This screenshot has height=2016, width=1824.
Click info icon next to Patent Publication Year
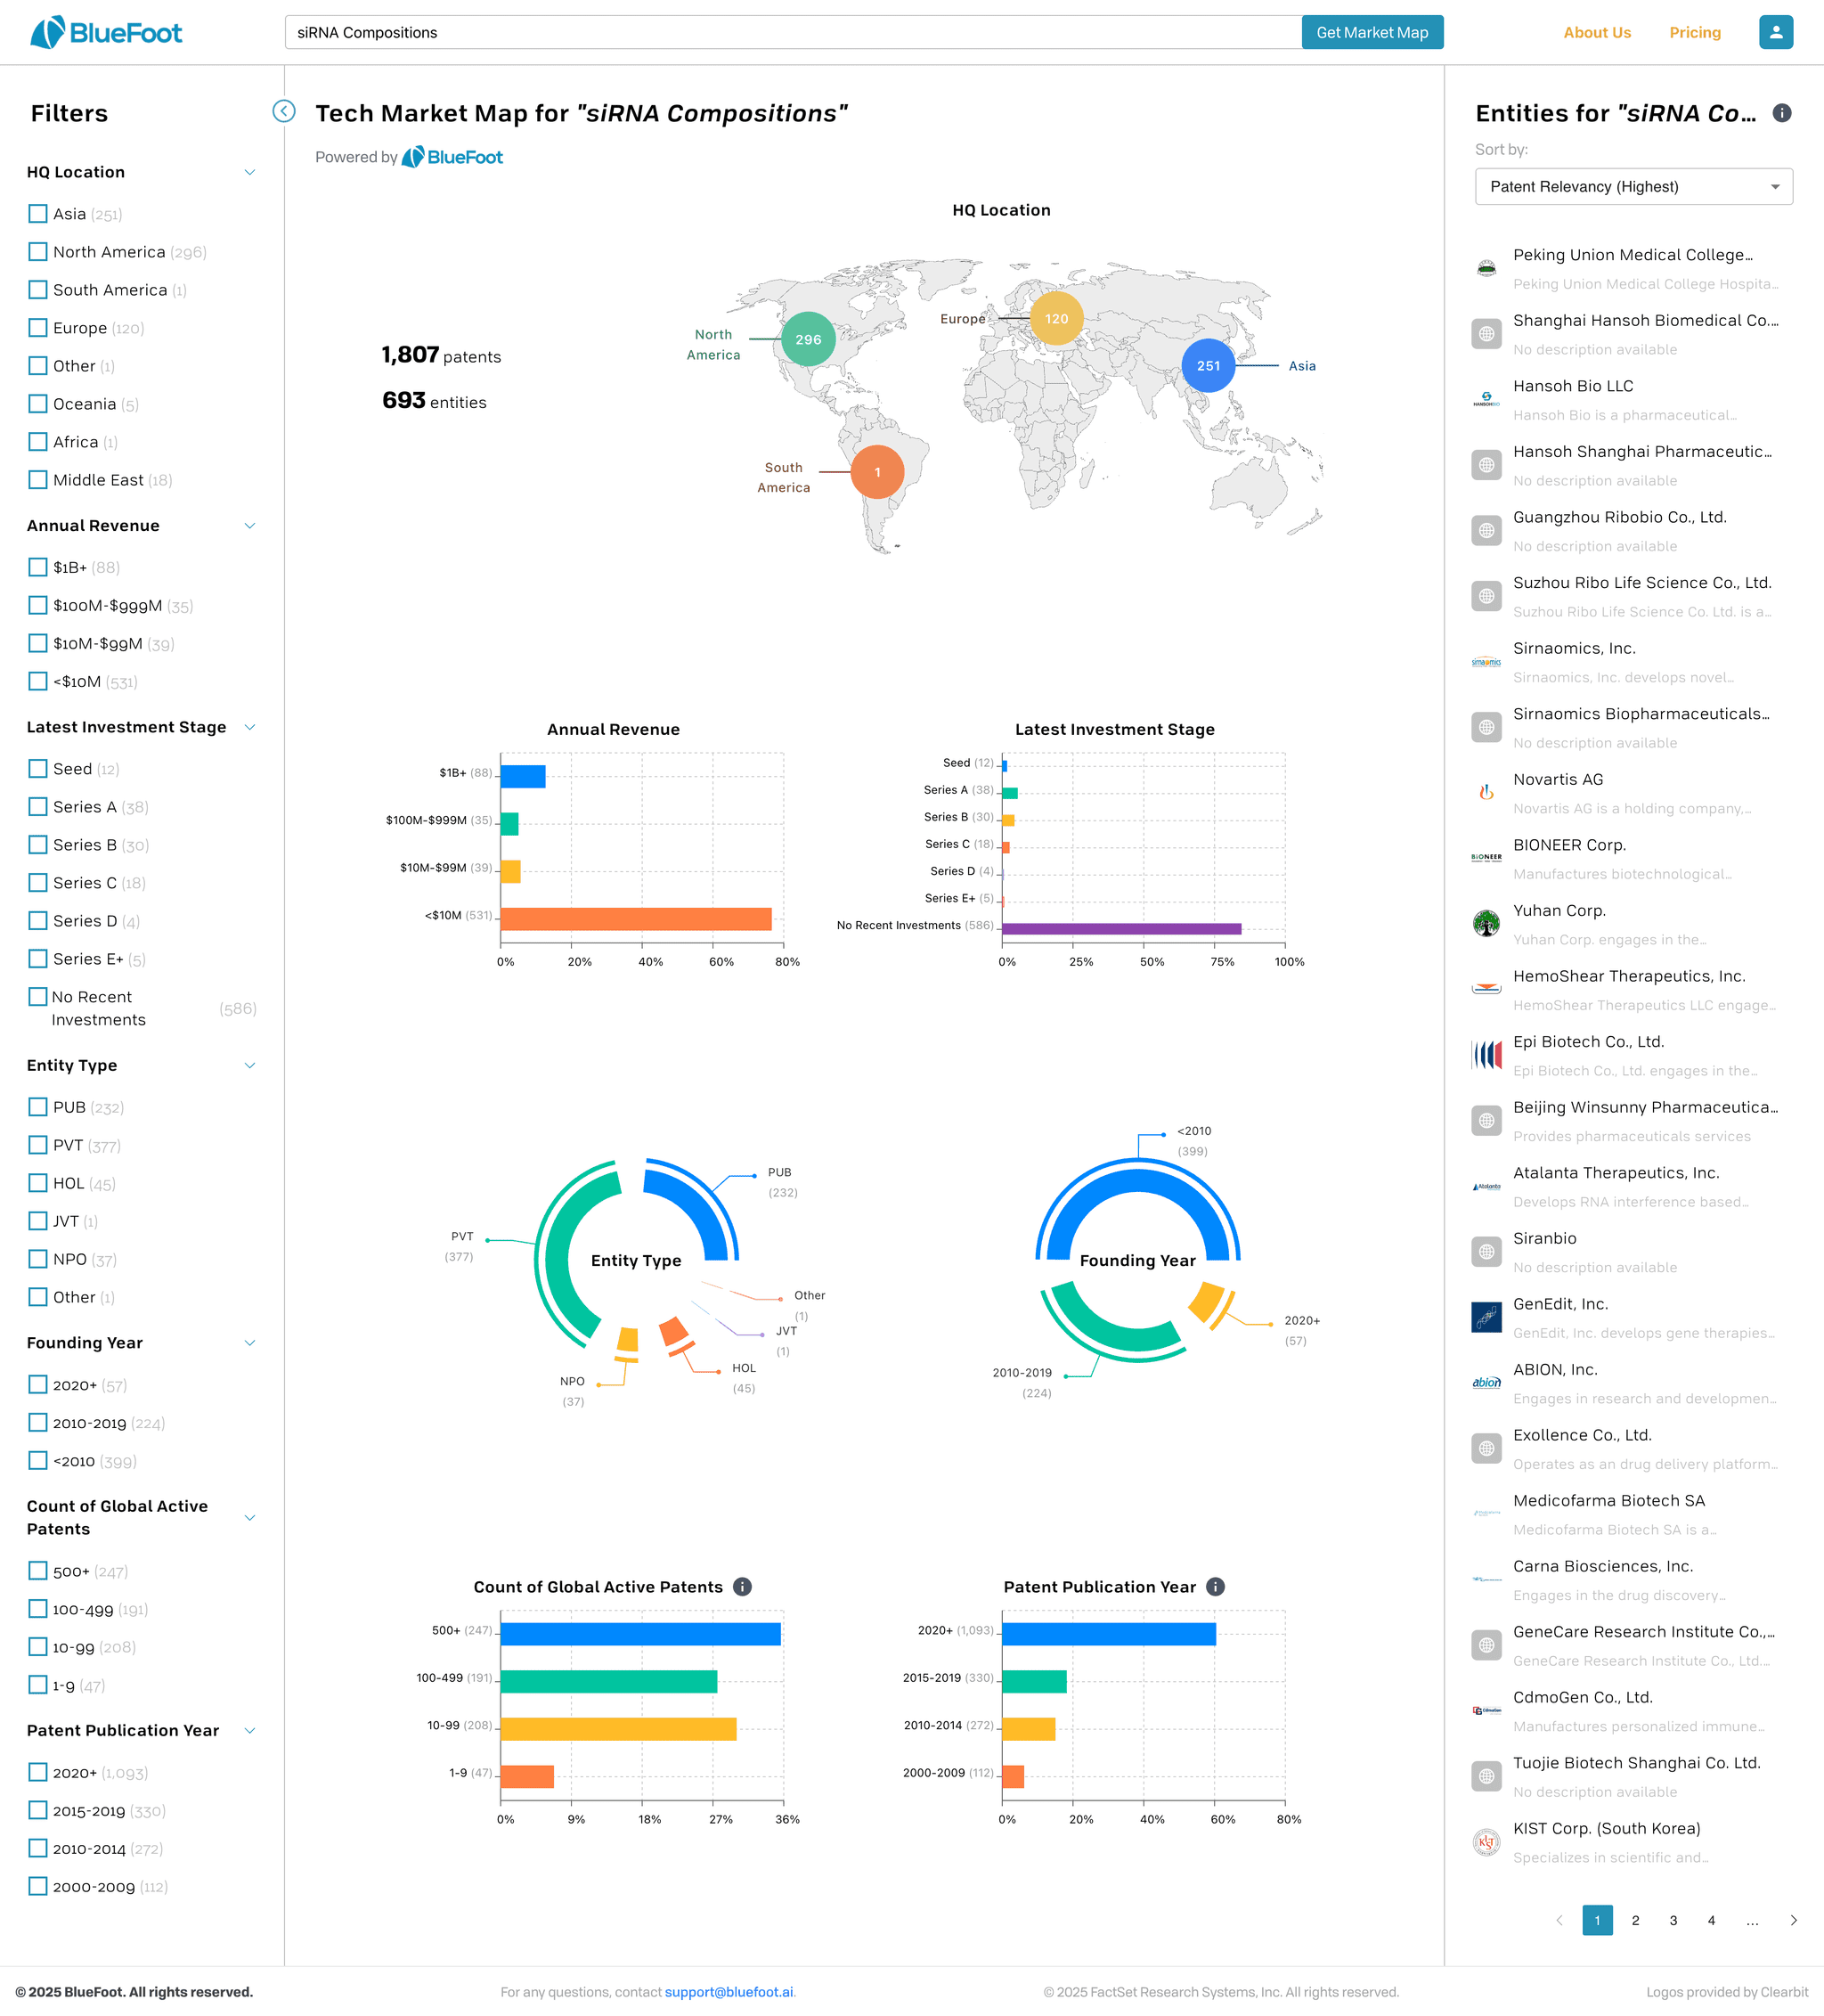1215,1587
